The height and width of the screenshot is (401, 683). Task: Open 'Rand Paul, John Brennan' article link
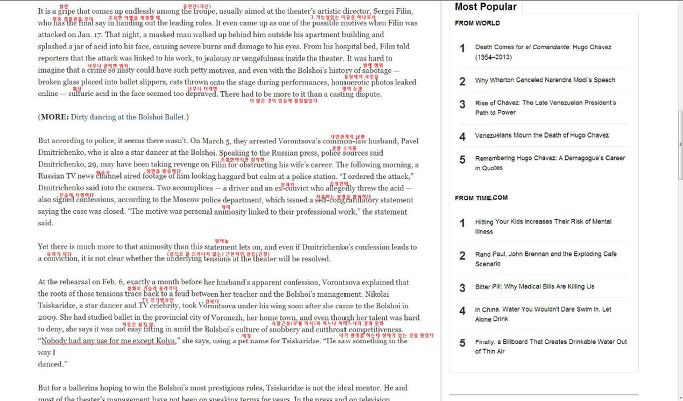[x=545, y=259]
